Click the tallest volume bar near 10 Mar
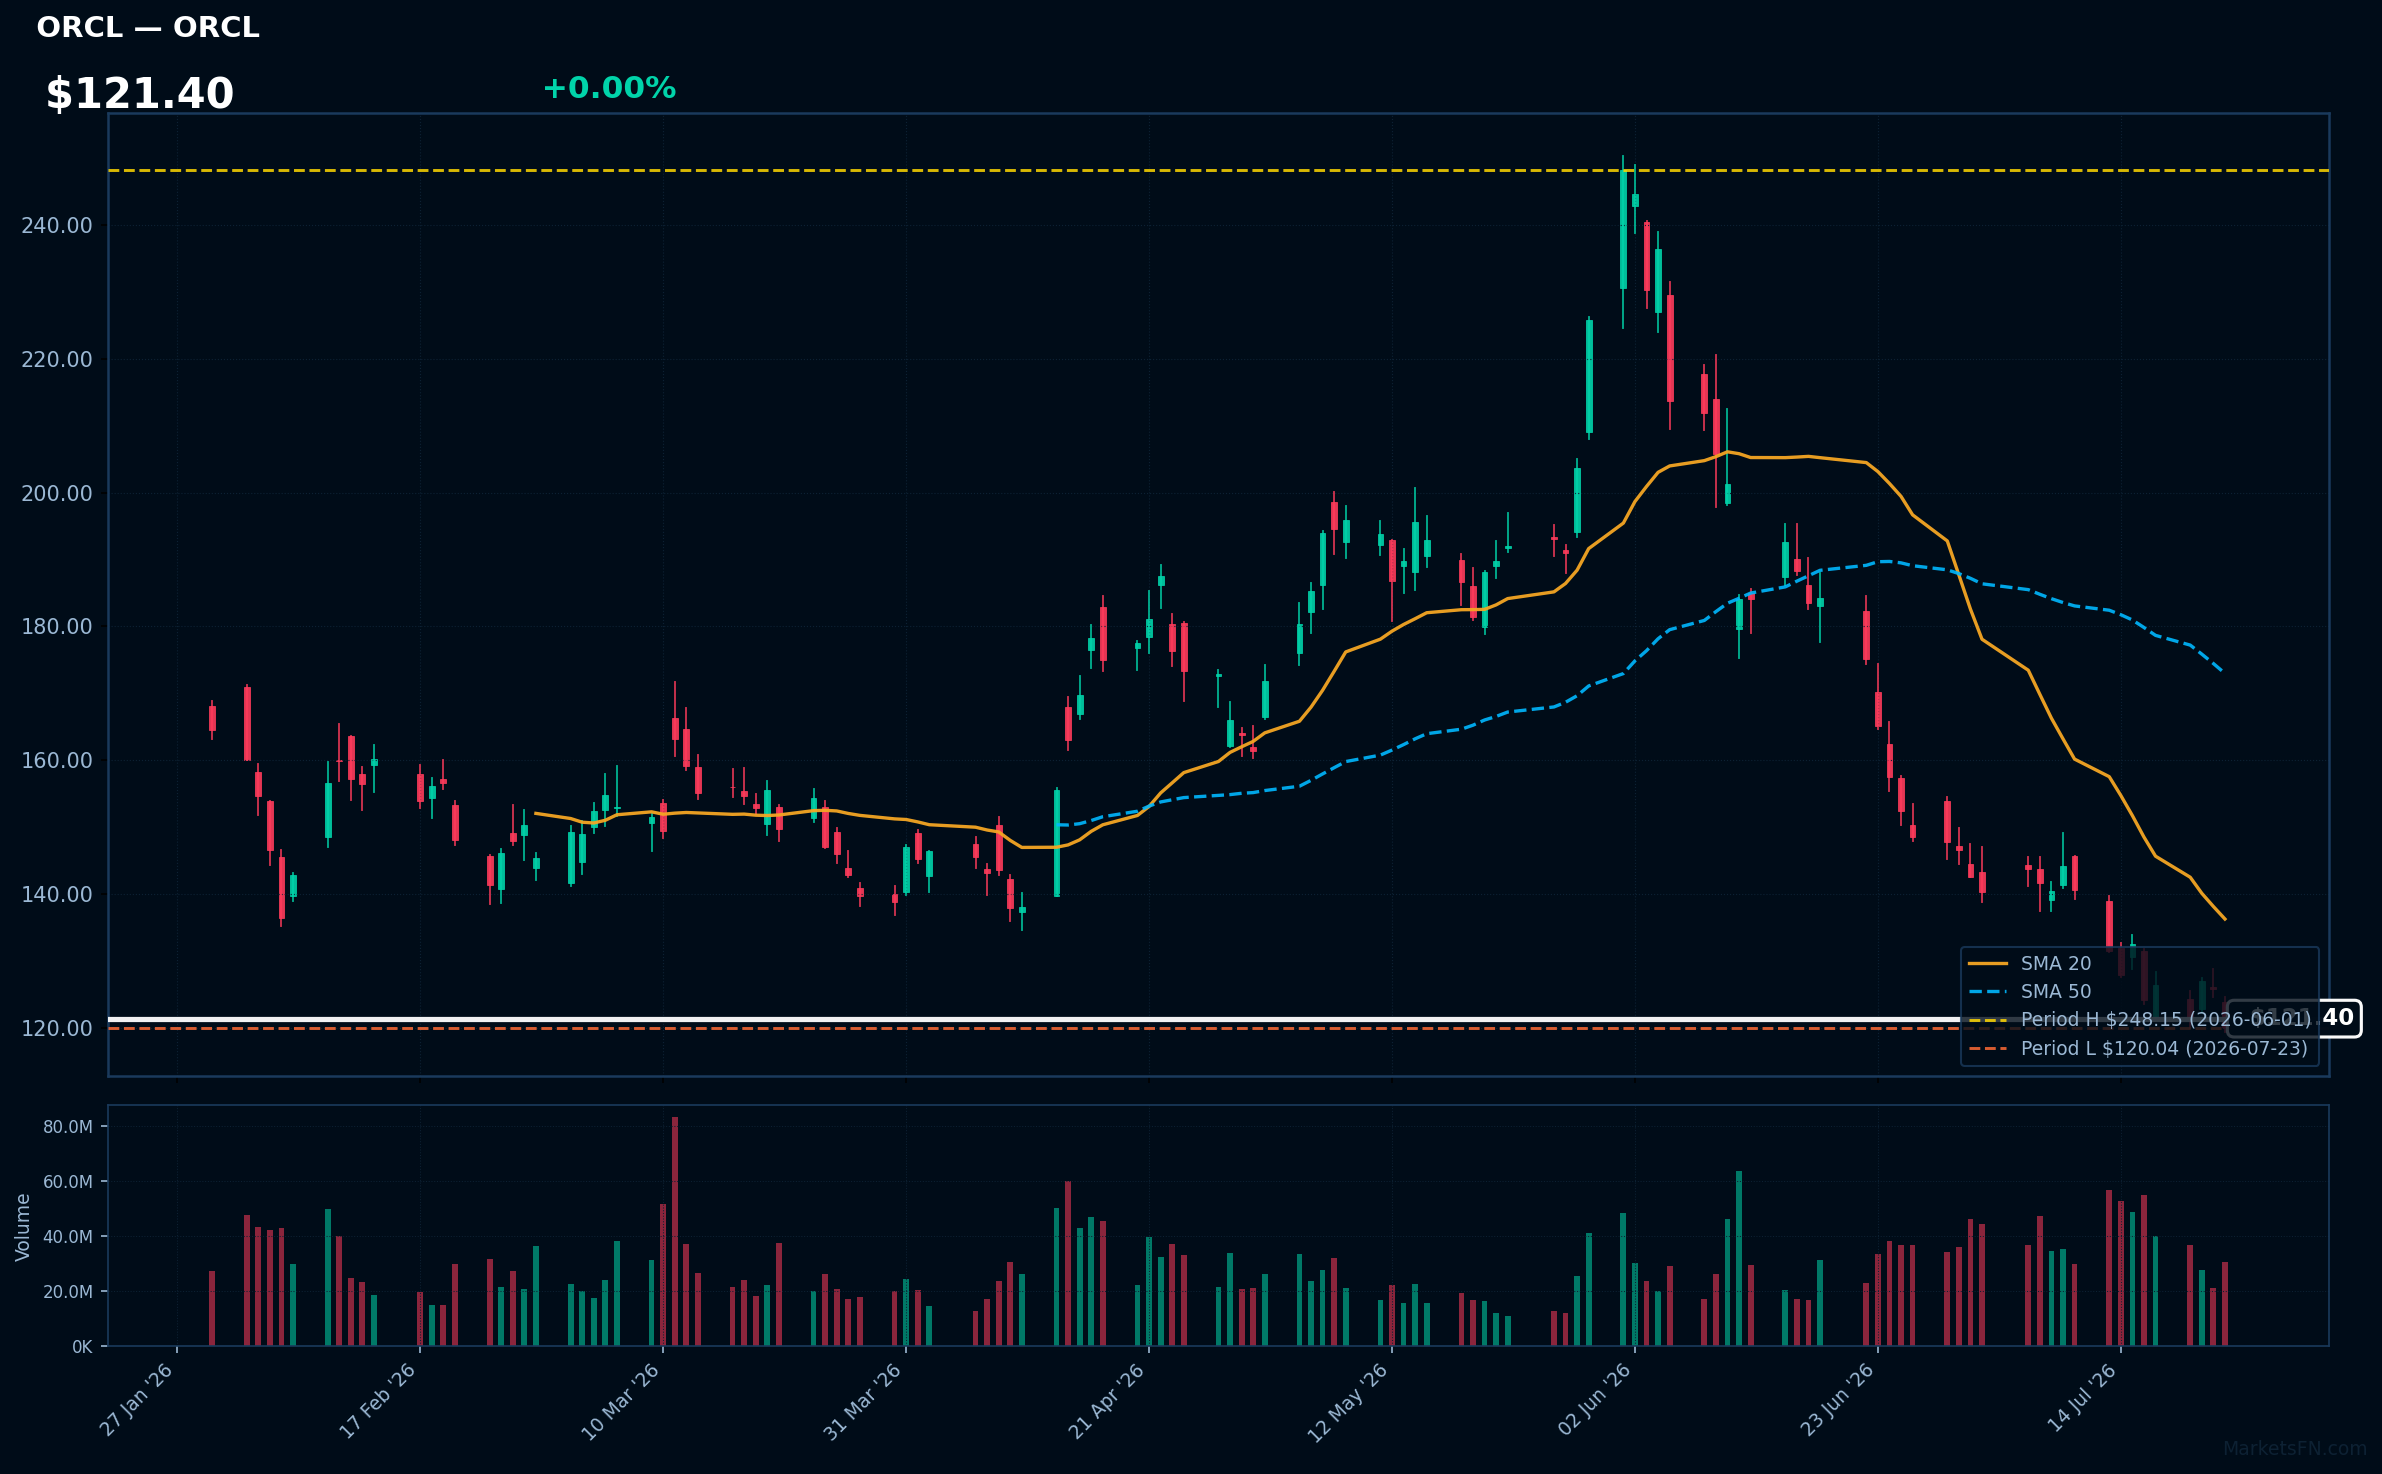Screen dimensions: 2382x1474 tap(675, 1231)
